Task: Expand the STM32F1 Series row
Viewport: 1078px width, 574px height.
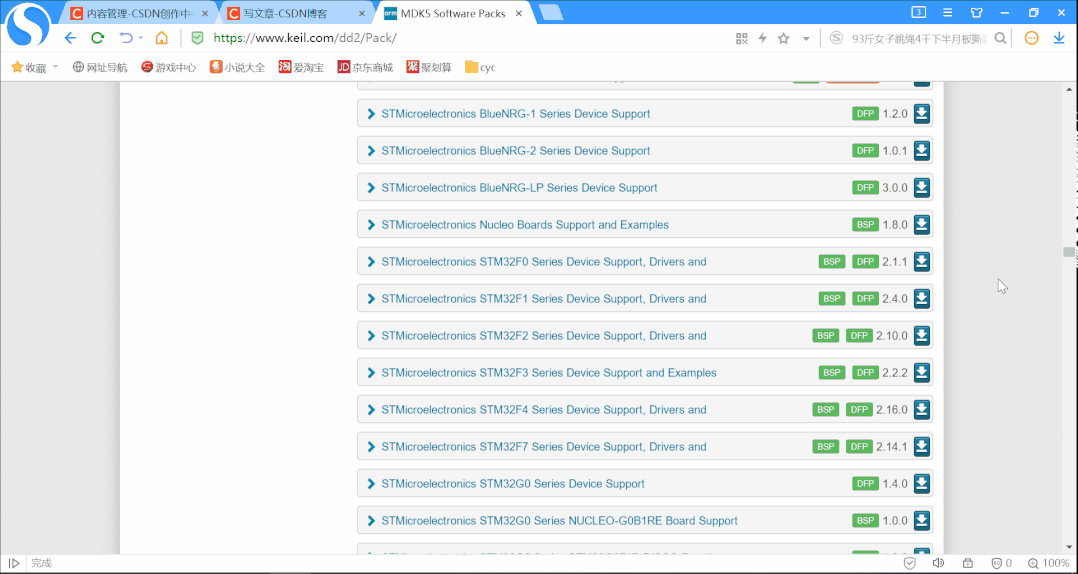Action: [371, 299]
